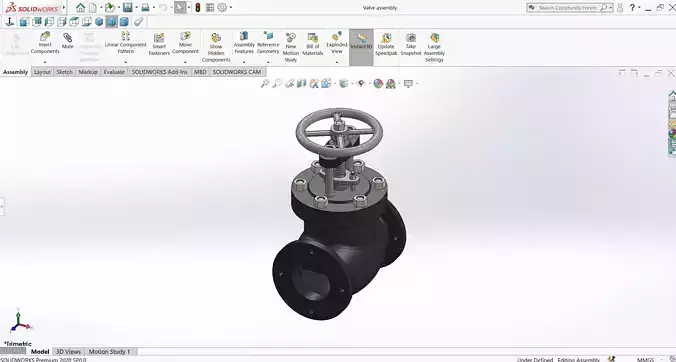
Task: Choose Linear Component Pattern
Action: pos(125,43)
